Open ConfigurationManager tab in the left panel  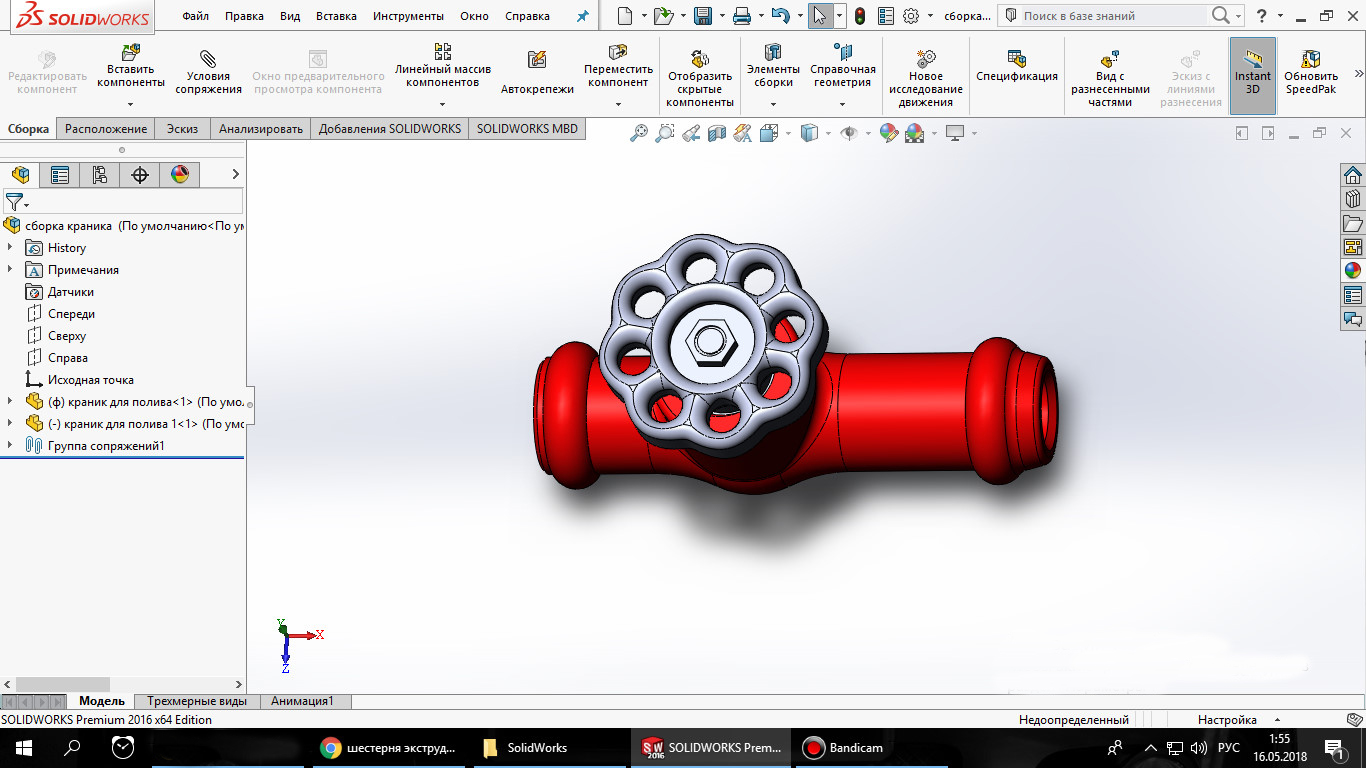pyautogui.click(x=100, y=175)
